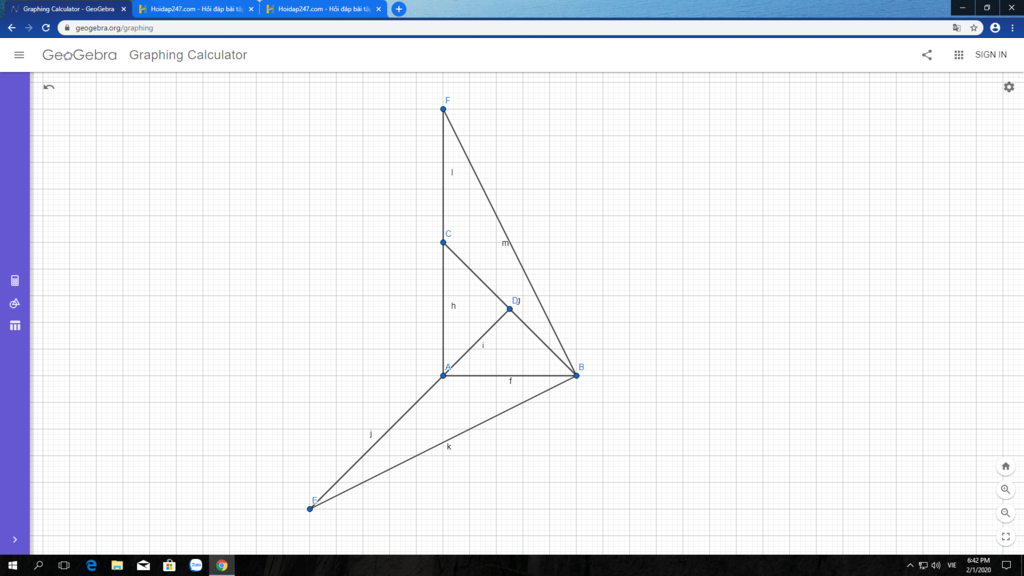Screen dimensions: 1024x576
Task: Click the GeoGebra logo
Action: point(79,55)
